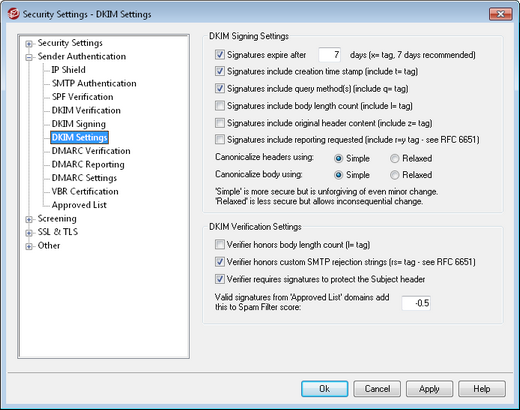Click the Spam Filter score field
The height and width of the screenshot is (410, 520).
416,303
